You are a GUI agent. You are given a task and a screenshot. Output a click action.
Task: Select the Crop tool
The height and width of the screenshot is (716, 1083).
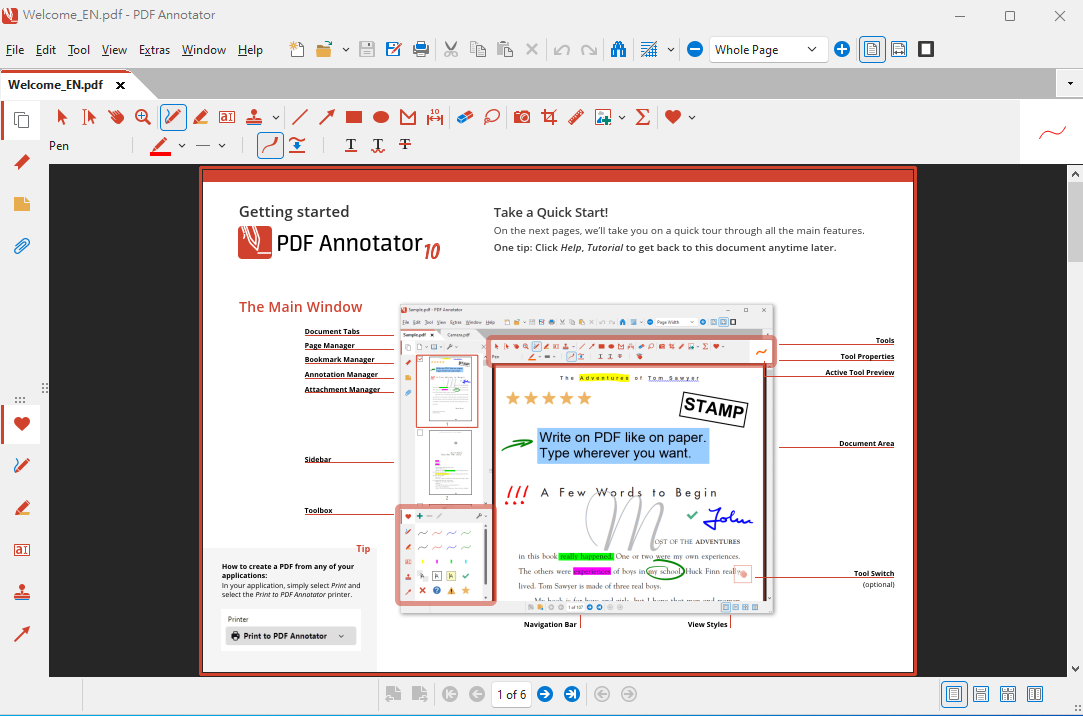[x=549, y=117]
